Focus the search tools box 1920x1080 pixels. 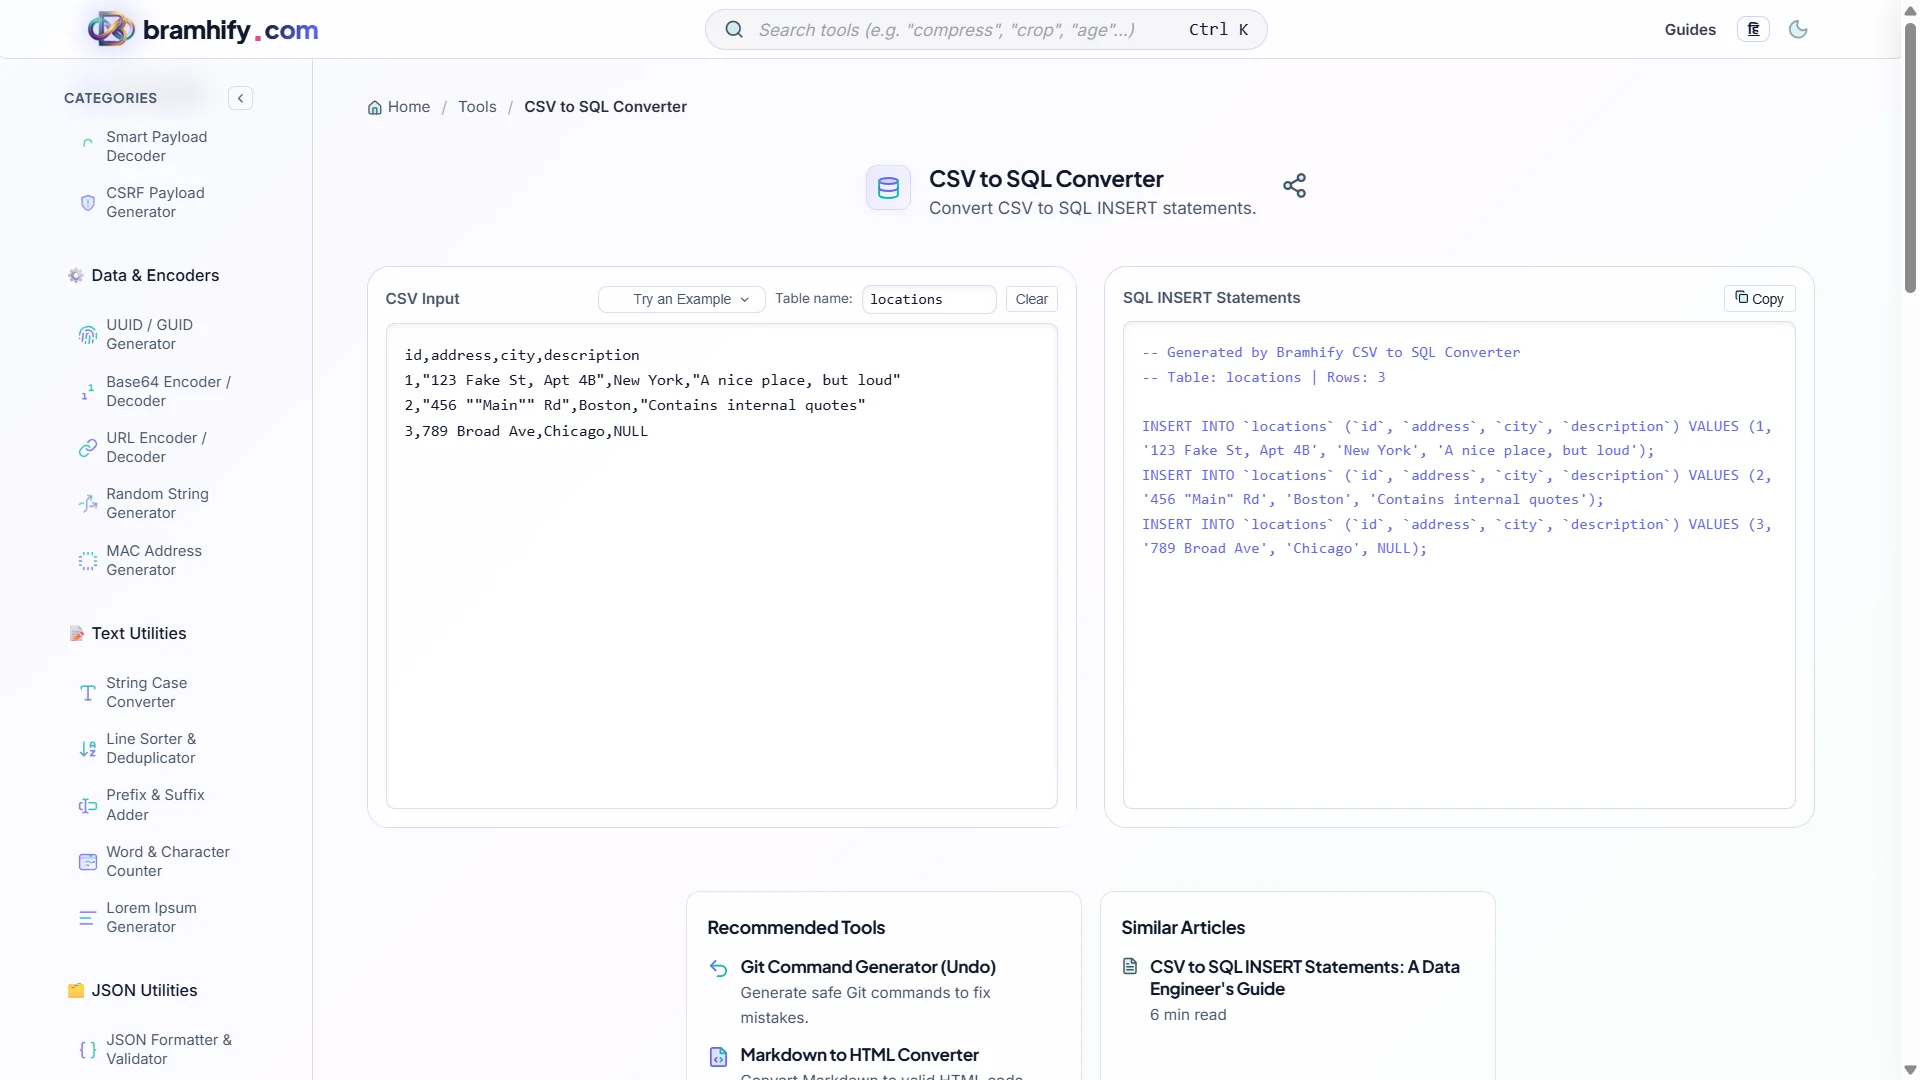pos(986,30)
